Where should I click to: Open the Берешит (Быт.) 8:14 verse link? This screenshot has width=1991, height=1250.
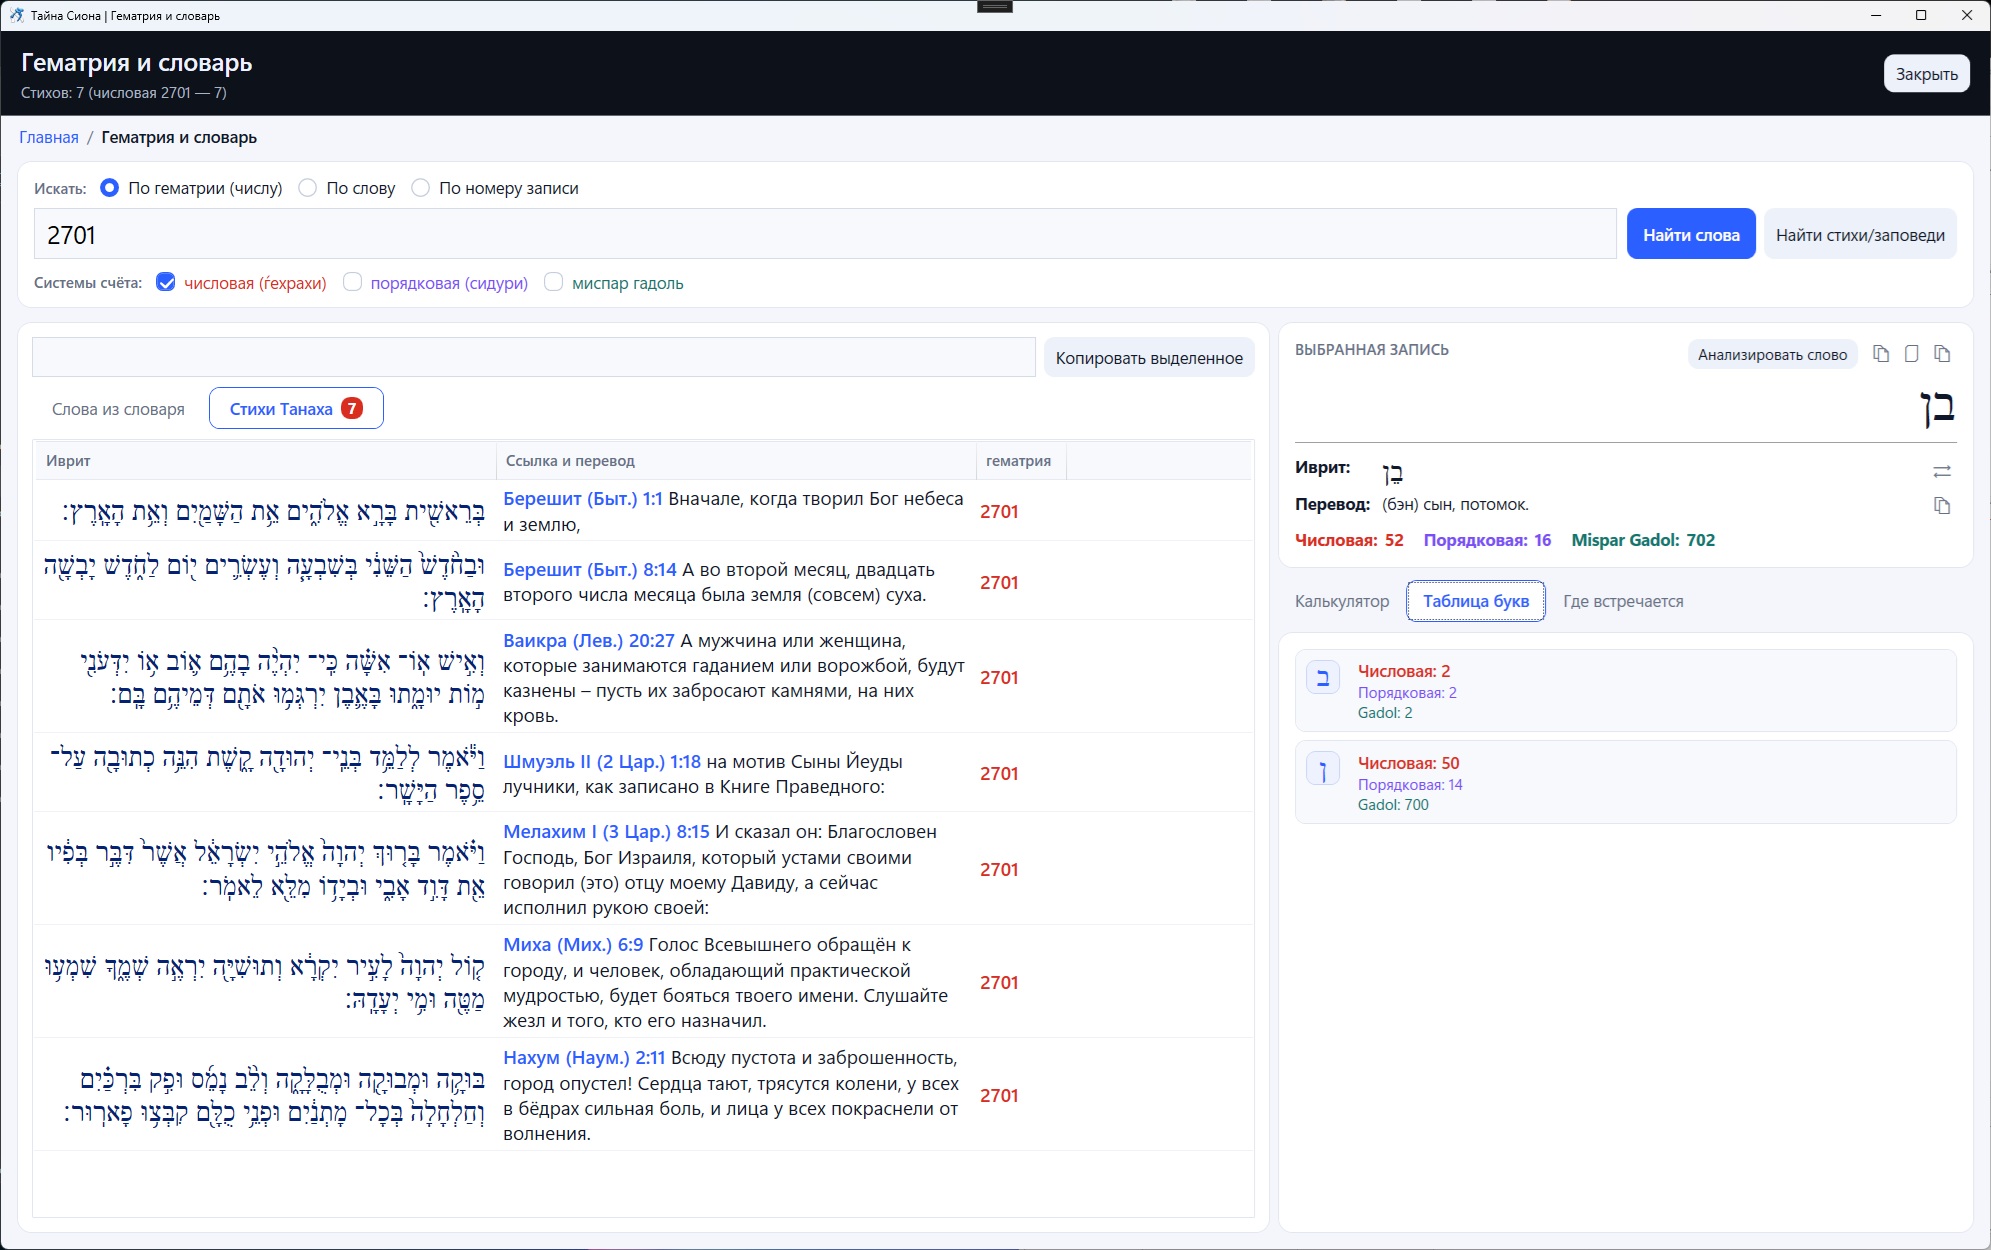[589, 570]
